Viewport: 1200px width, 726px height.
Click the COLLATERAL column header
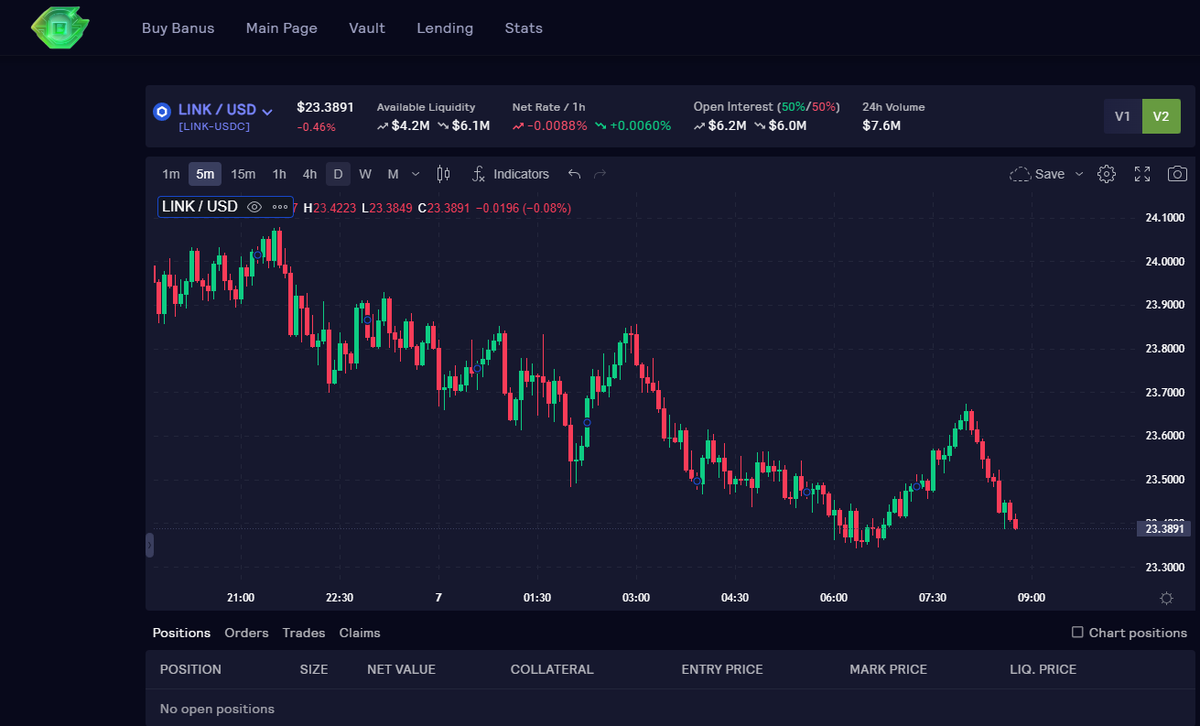(x=552, y=669)
